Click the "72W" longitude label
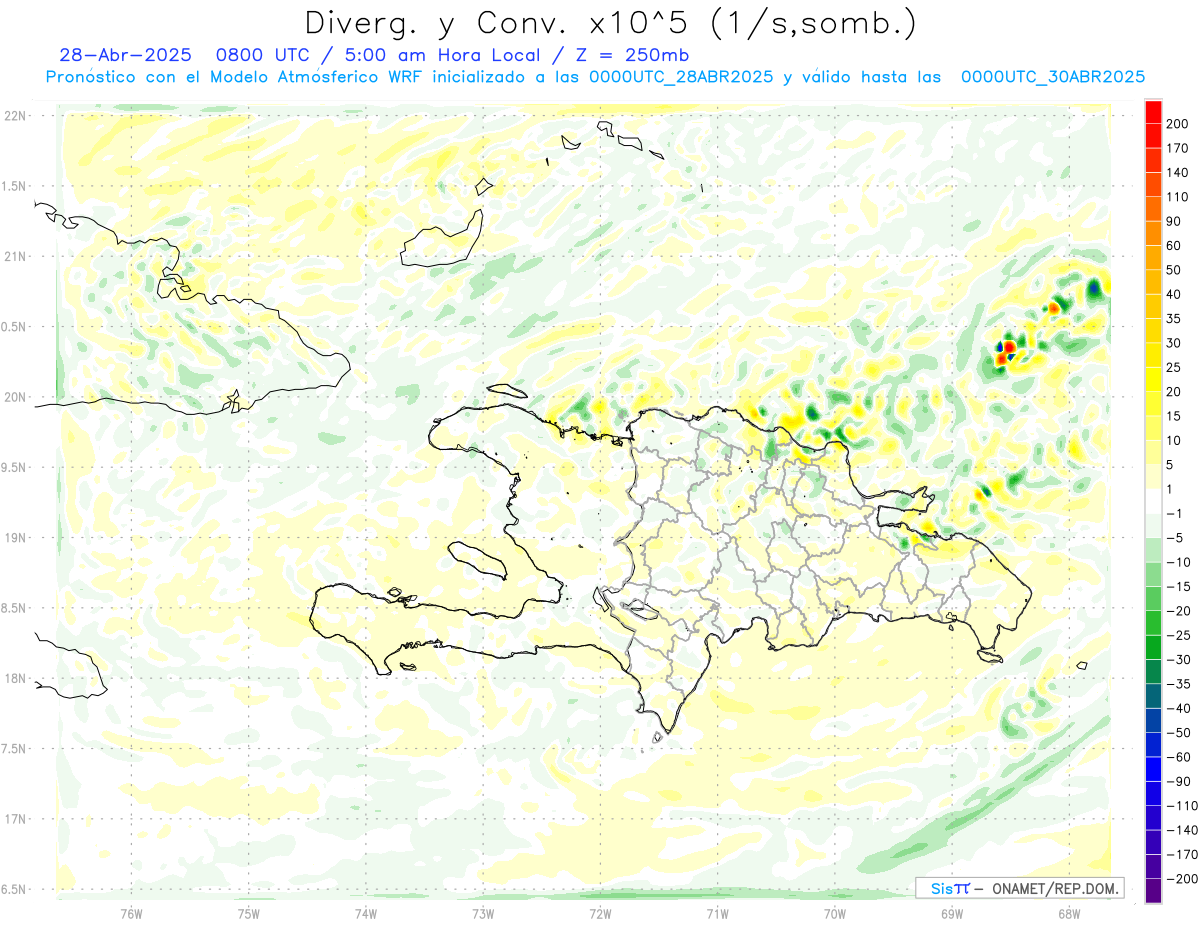This screenshot has height=927, width=1200. pyautogui.click(x=600, y=913)
